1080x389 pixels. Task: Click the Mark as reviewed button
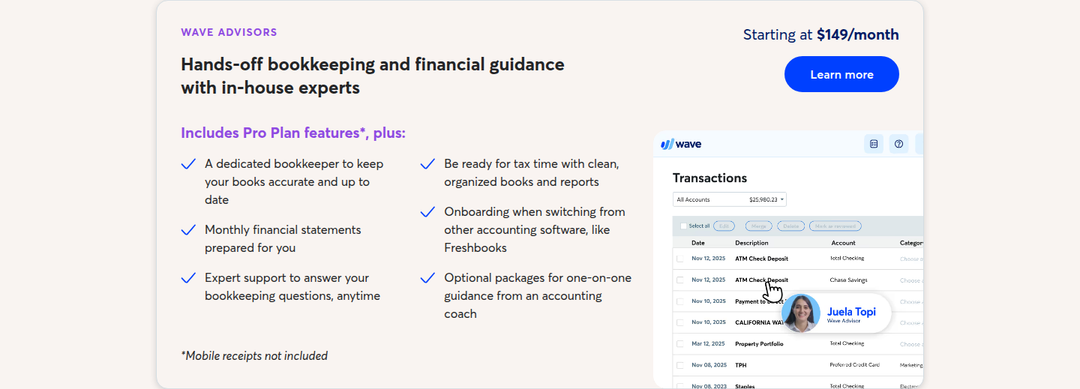[835, 226]
